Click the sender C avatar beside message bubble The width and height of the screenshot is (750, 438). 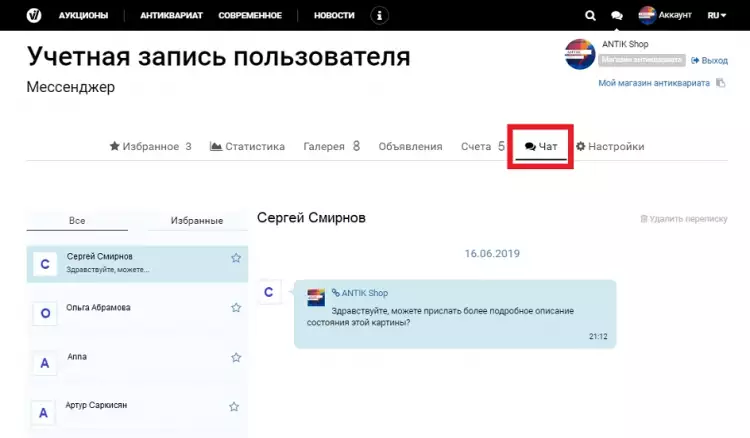(269, 292)
